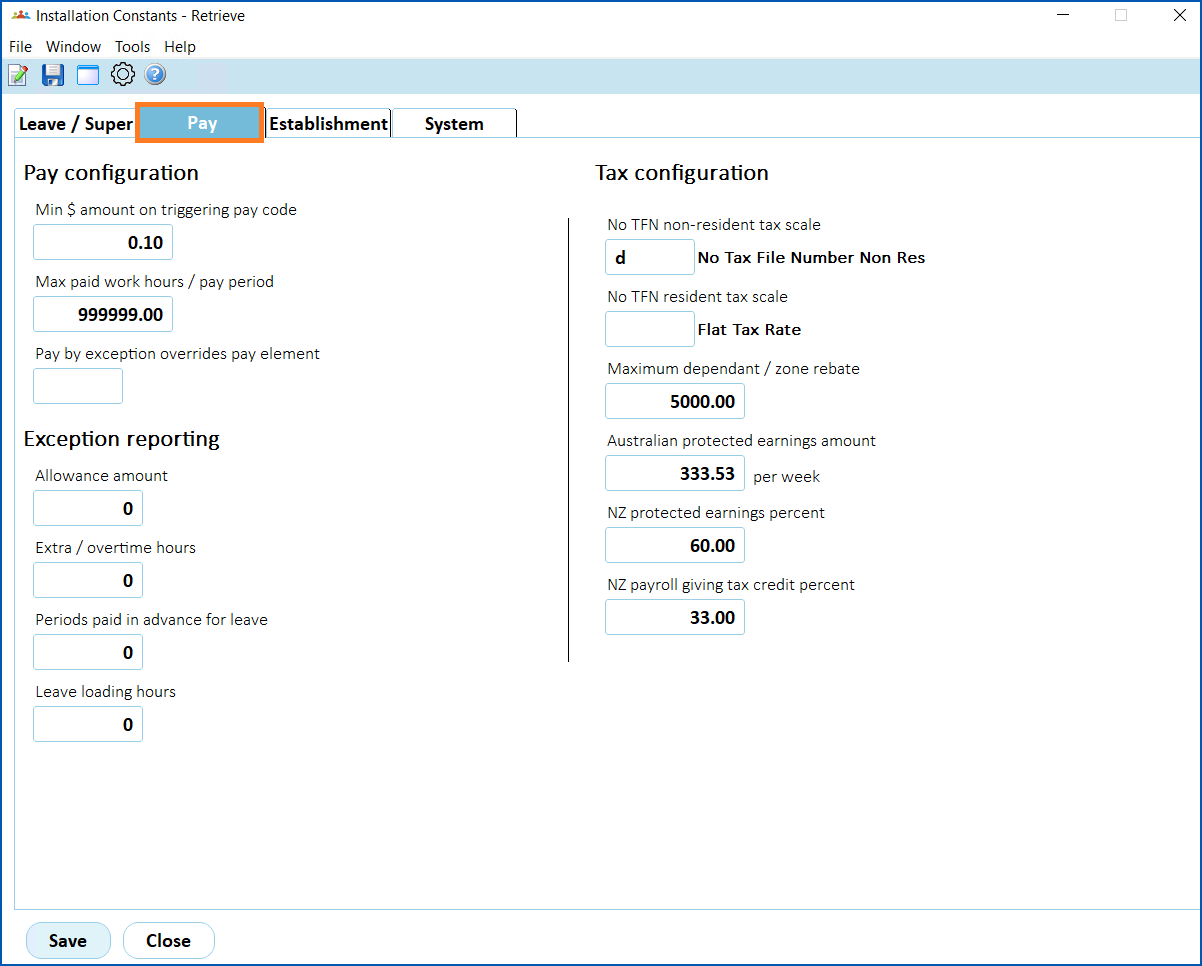
Task: Click the edit notepad pencil toolbar icon
Action: pyautogui.click(x=18, y=75)
